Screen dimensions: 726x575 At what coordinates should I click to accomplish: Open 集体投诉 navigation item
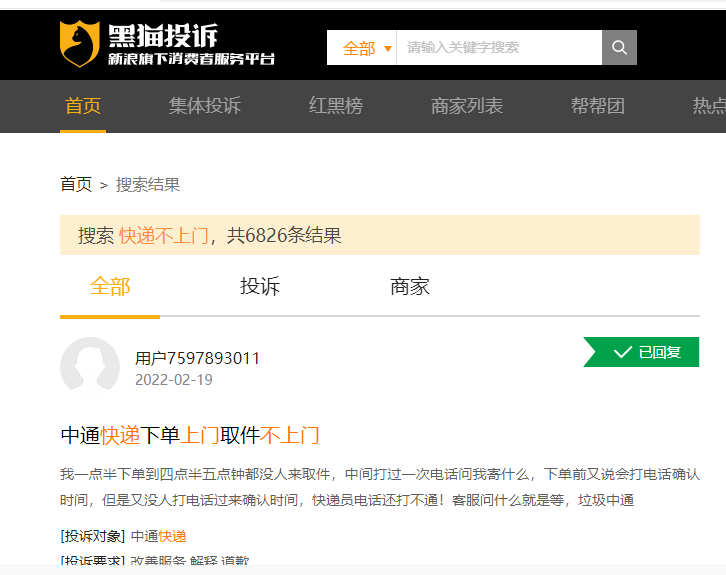205,106
